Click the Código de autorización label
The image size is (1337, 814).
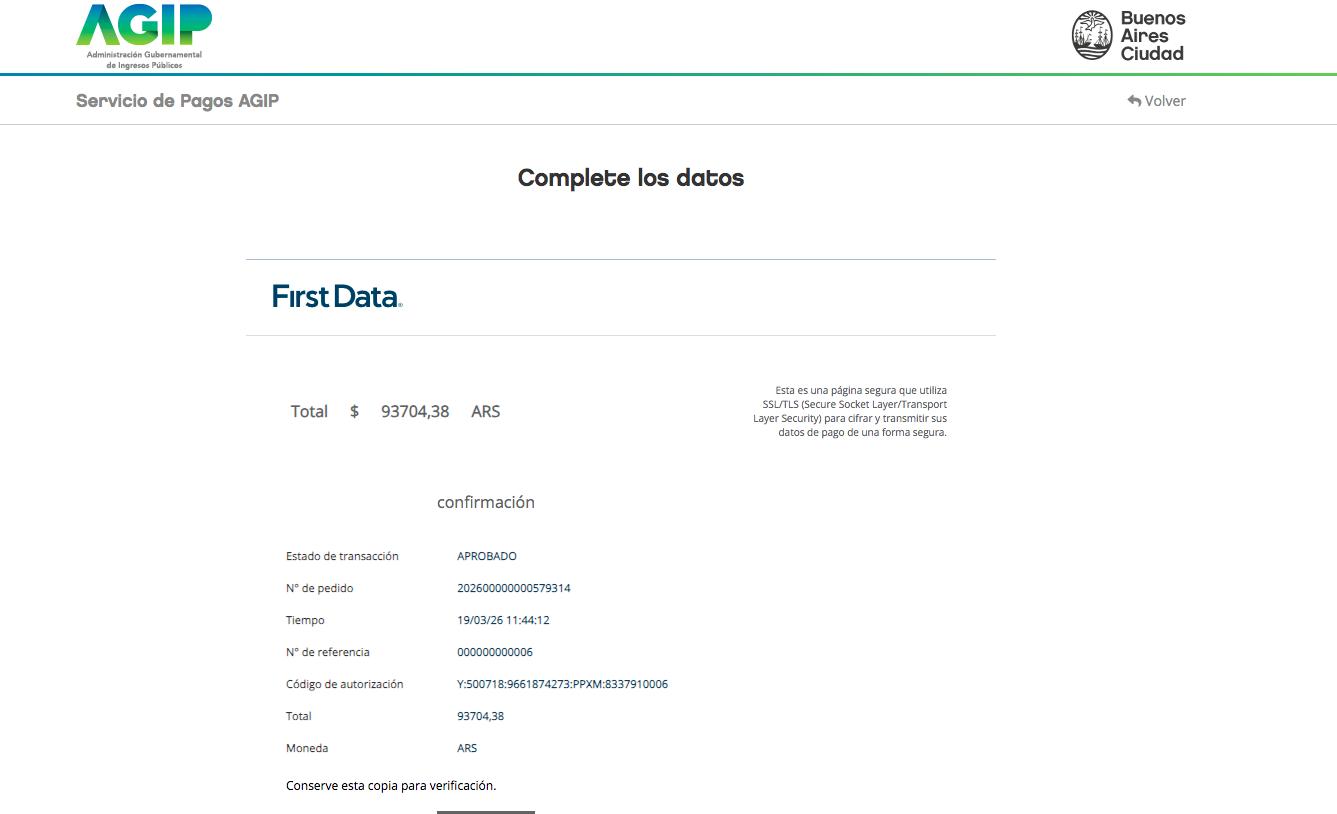[x=345, y=684]
